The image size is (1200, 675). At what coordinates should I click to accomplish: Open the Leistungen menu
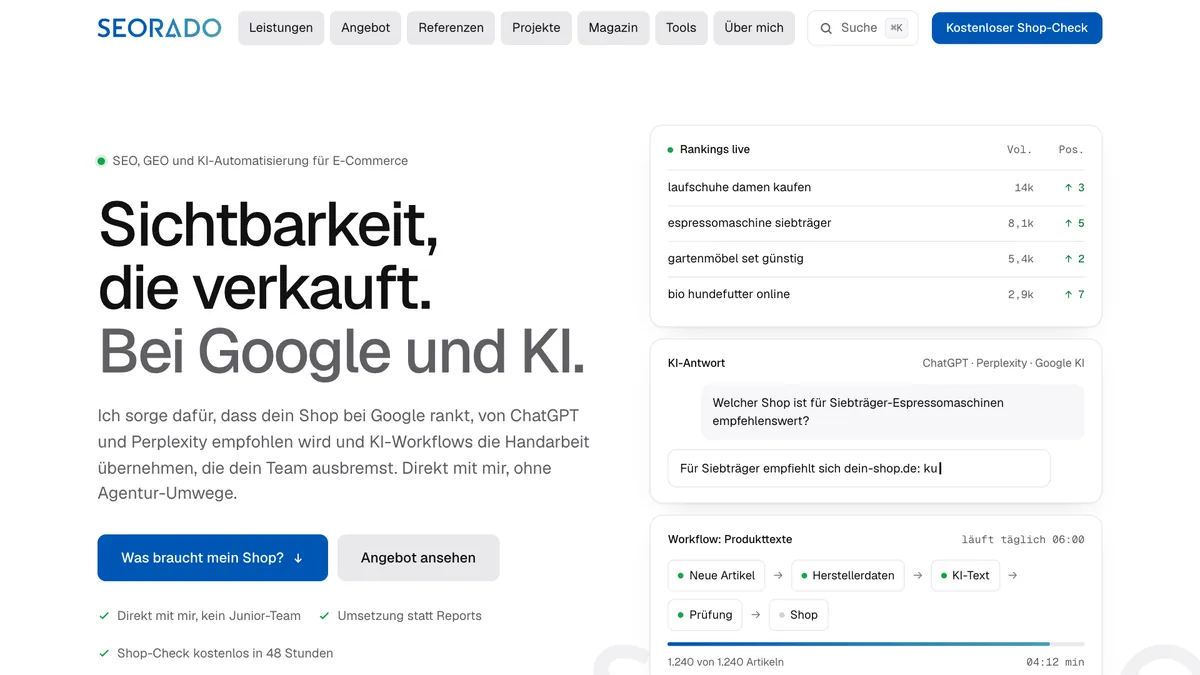[280, 28]
